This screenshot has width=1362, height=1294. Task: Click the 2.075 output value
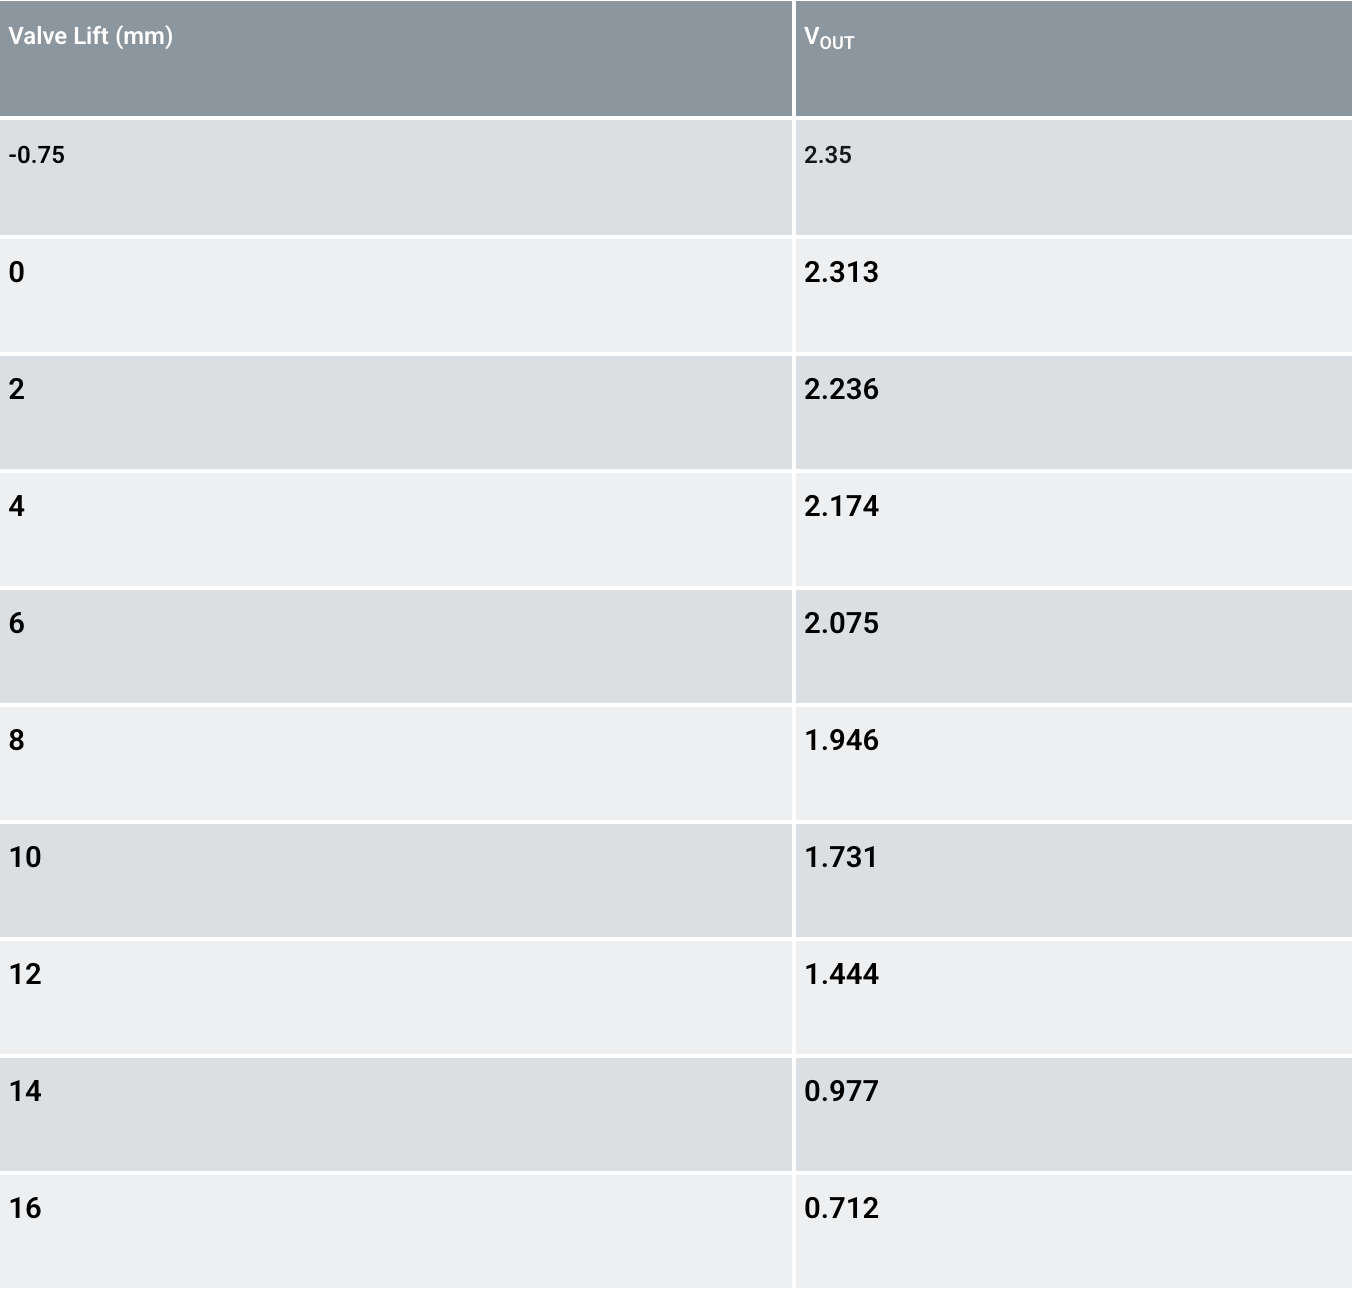pos(841,623)
